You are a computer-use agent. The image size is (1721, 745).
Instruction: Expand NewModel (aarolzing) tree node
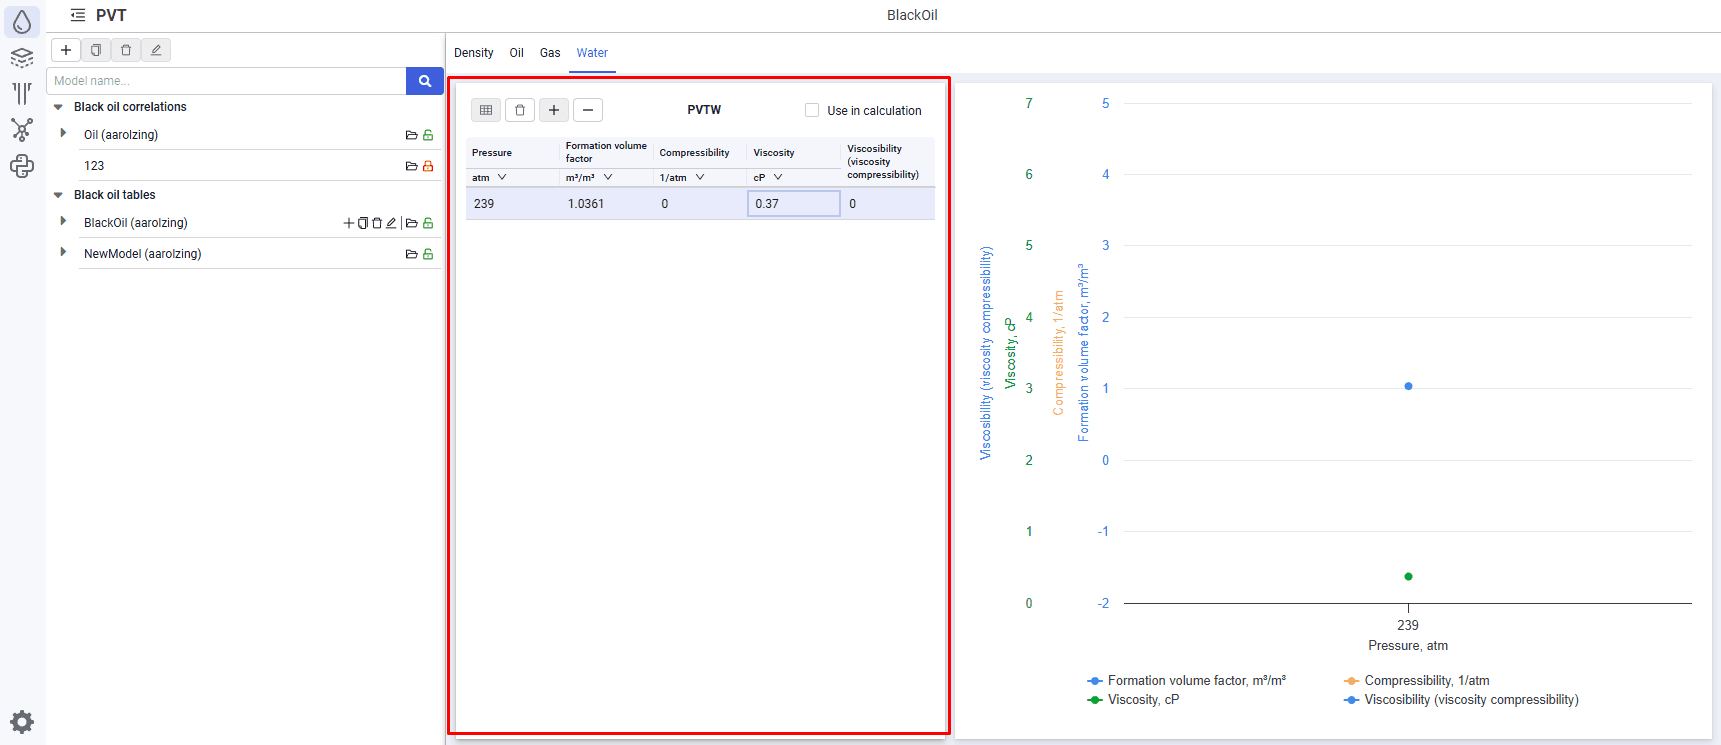tap(63, 252)
